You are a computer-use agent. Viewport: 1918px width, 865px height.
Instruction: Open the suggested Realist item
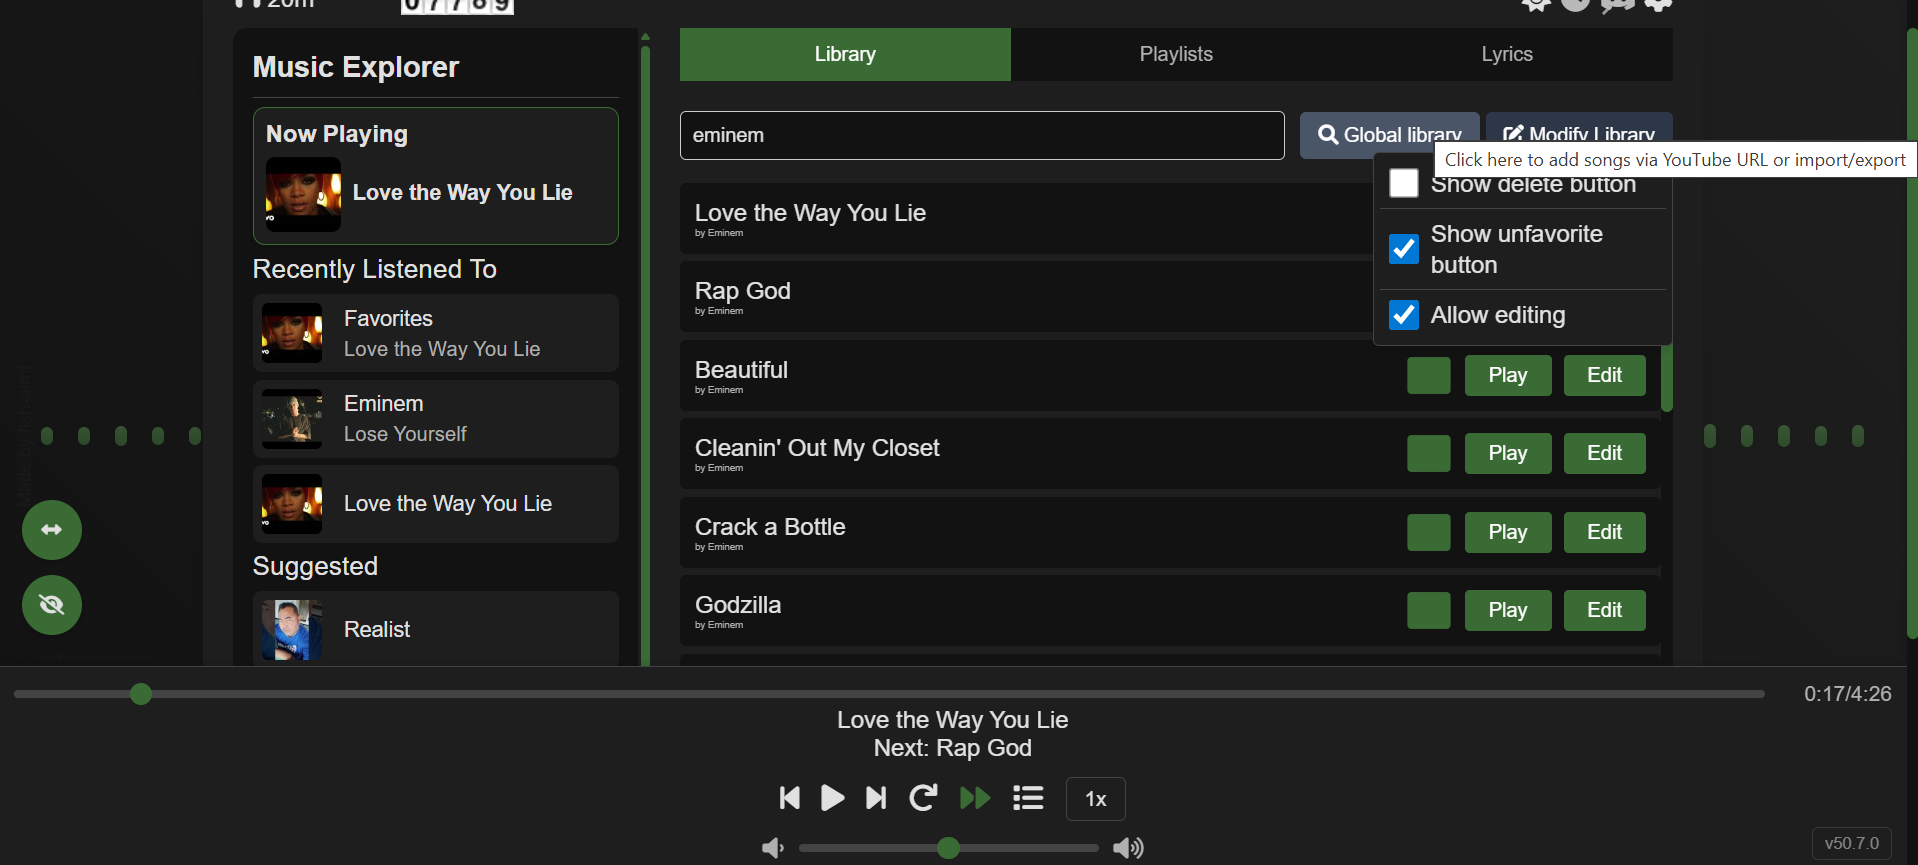click(436, 629)
